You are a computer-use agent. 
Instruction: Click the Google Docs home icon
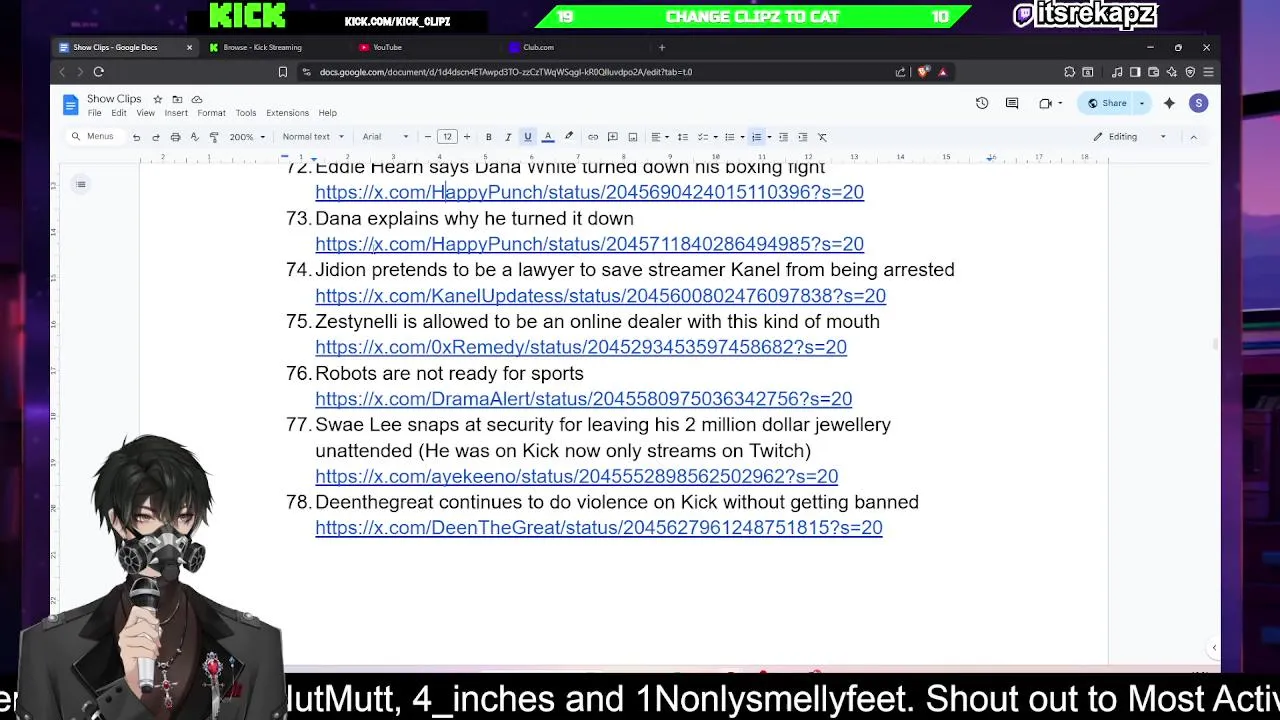point(70,104)
